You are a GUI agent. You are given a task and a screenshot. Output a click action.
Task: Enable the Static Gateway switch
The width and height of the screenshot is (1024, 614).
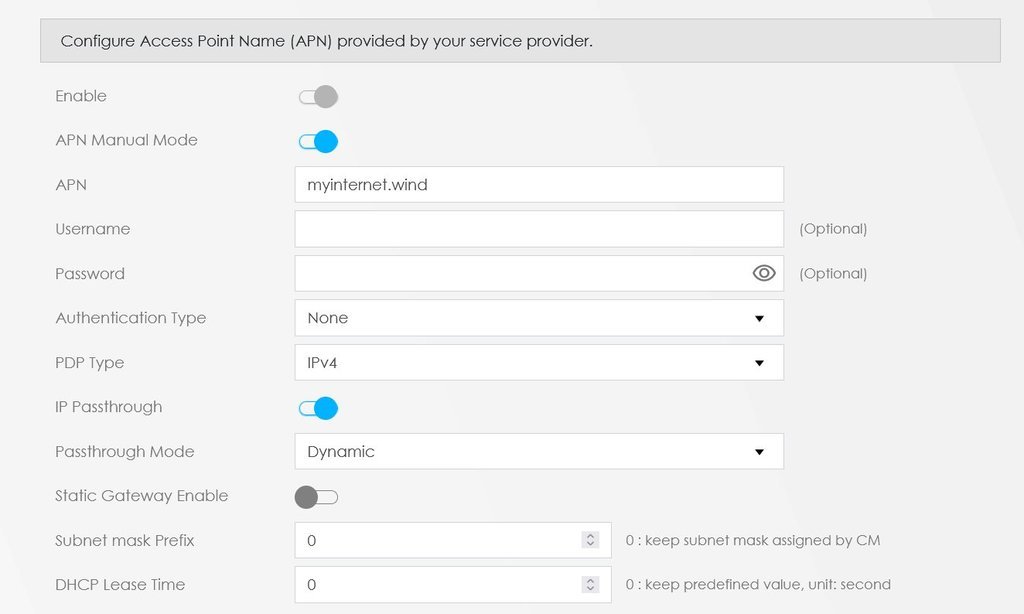click(318, 497)
